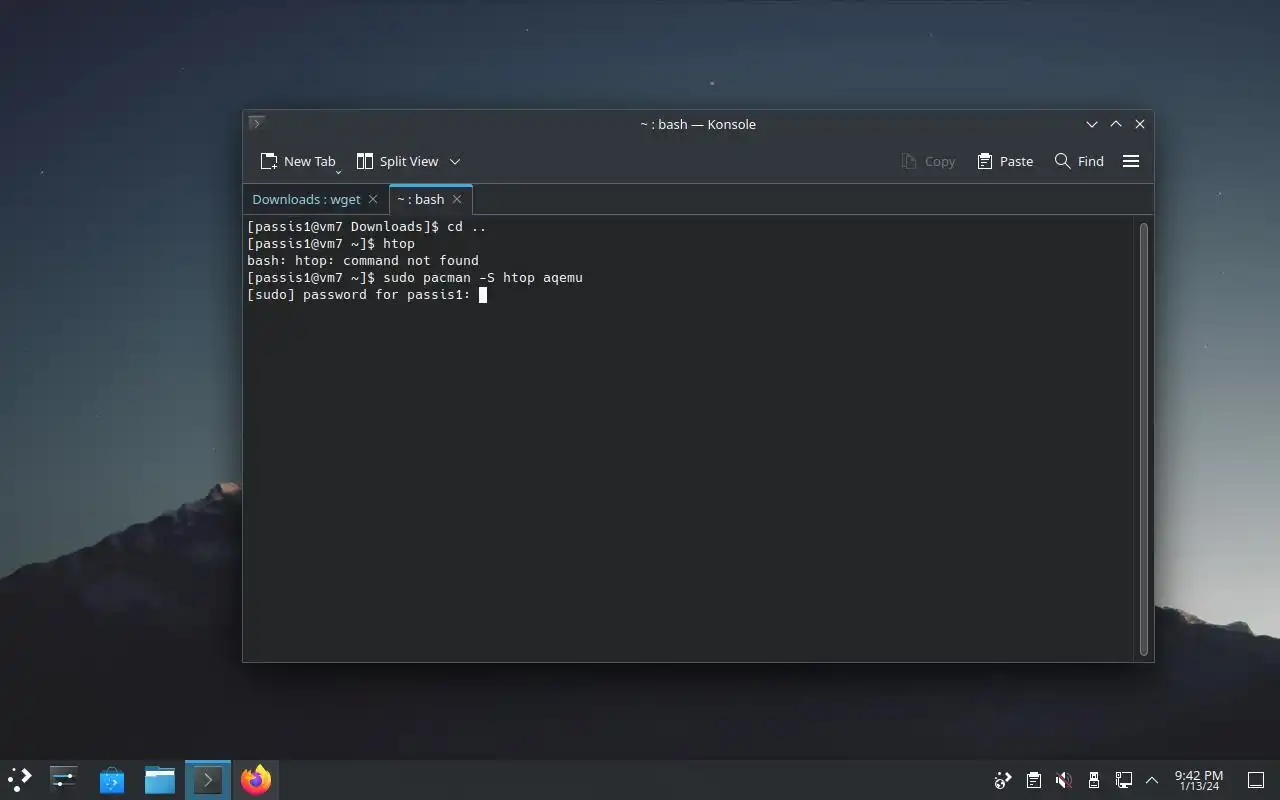Click the "[passis1@vm7 ~]$ htop" line
The height and width of the screenshot is (800, 1280).
click(331, 244)
